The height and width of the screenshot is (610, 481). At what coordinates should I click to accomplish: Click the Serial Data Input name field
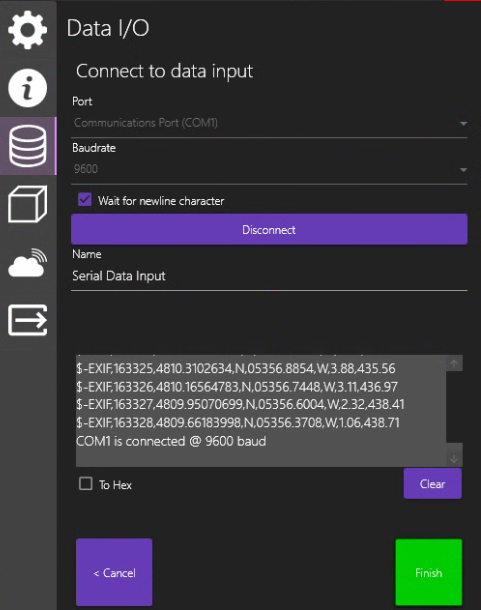click(x=269, y=276)
